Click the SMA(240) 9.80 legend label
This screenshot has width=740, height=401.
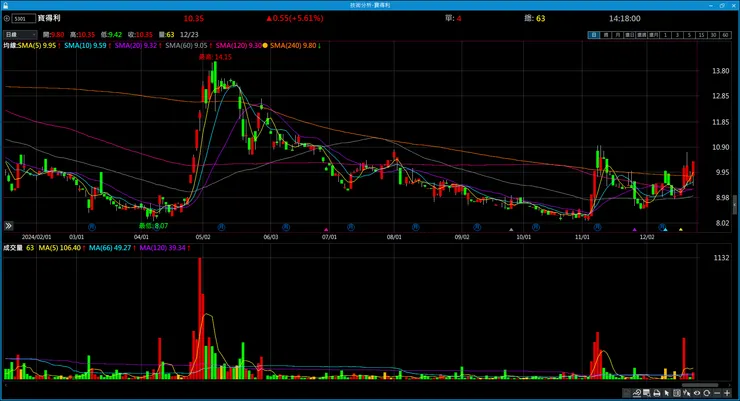(293, 45)
